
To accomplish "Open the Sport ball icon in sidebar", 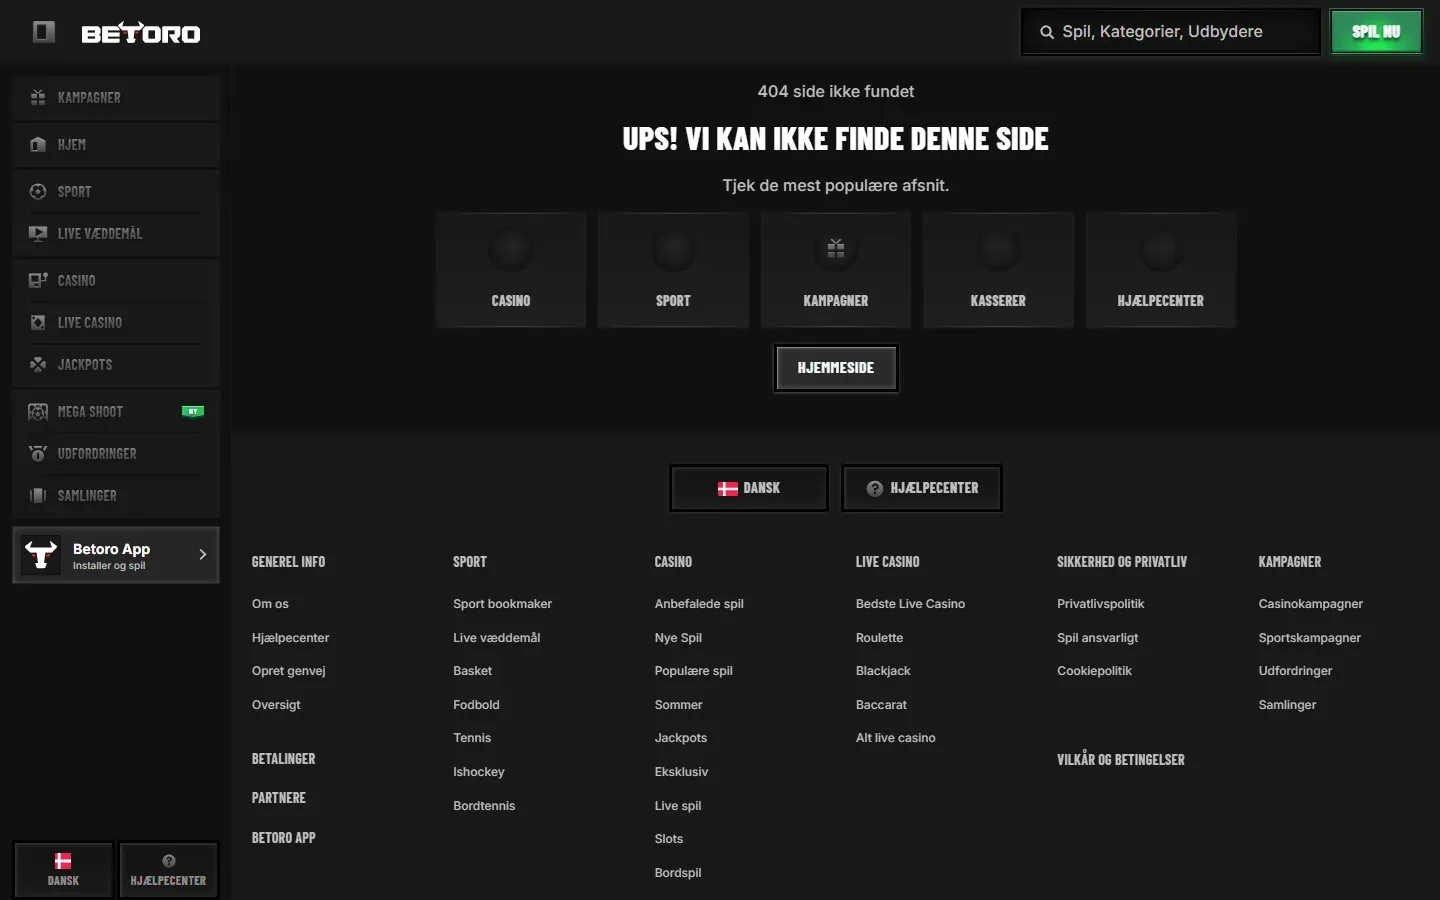I will pyautogui.click(x=38, y=191).
